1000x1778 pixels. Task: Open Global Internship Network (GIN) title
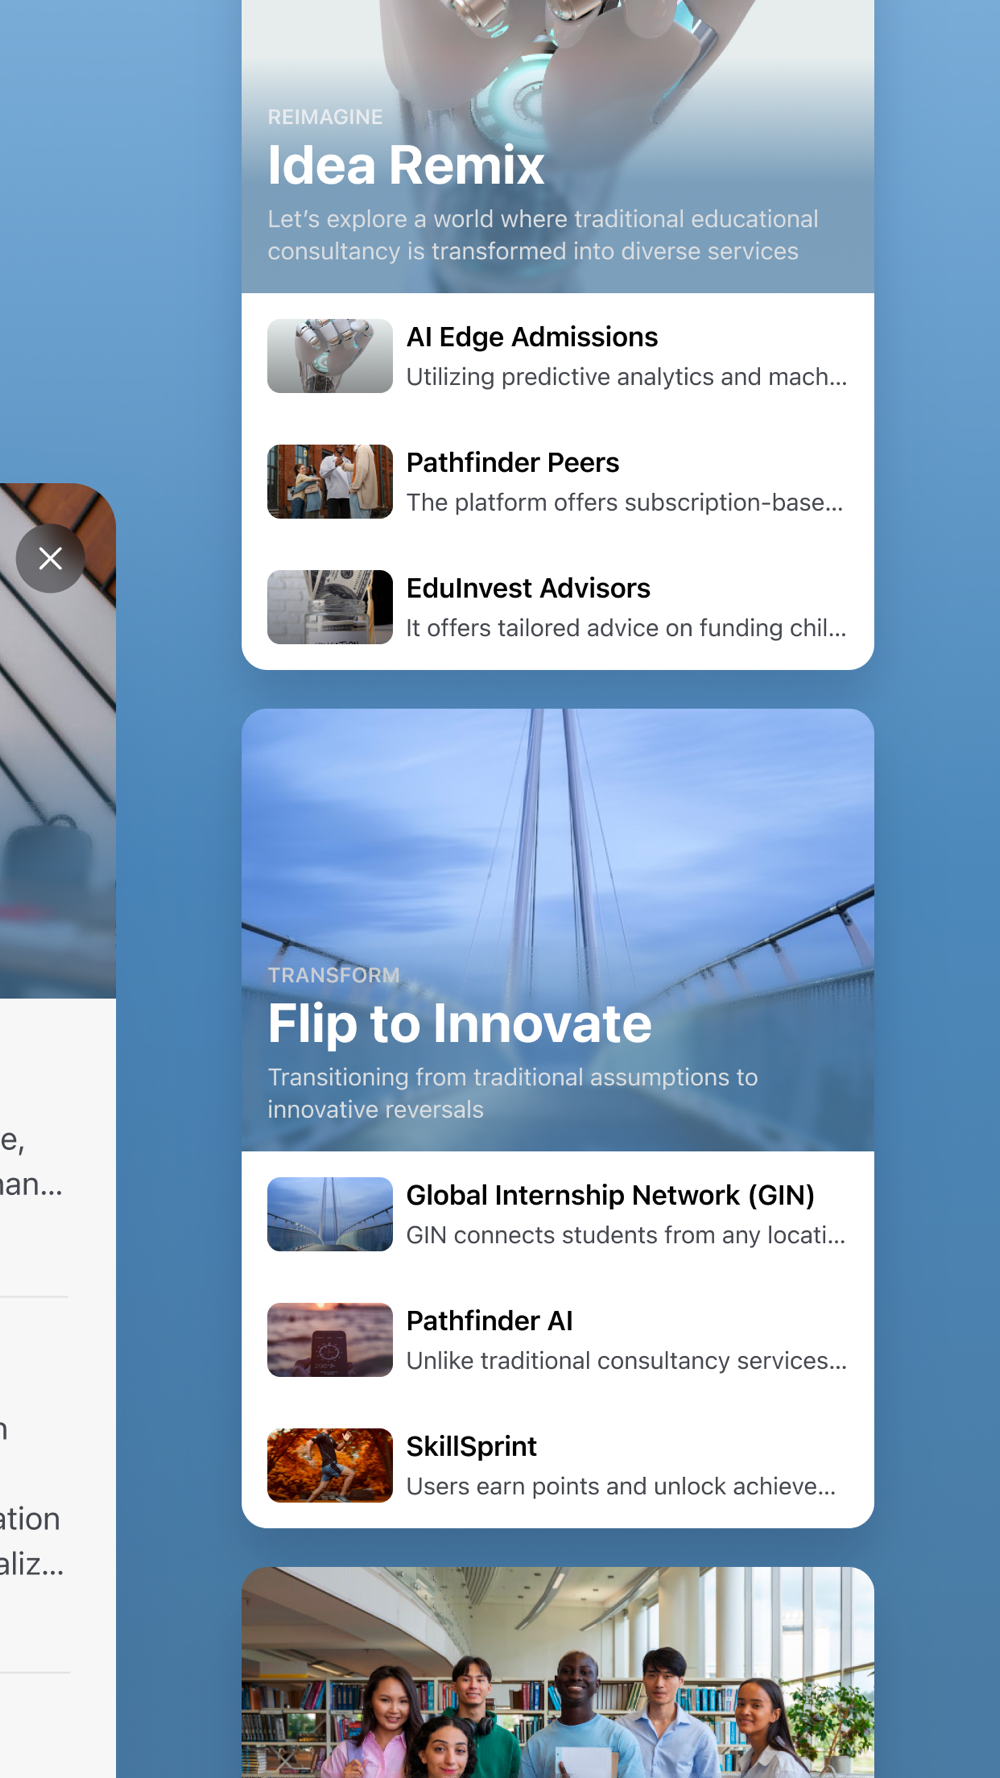[x=610, y=1195]
